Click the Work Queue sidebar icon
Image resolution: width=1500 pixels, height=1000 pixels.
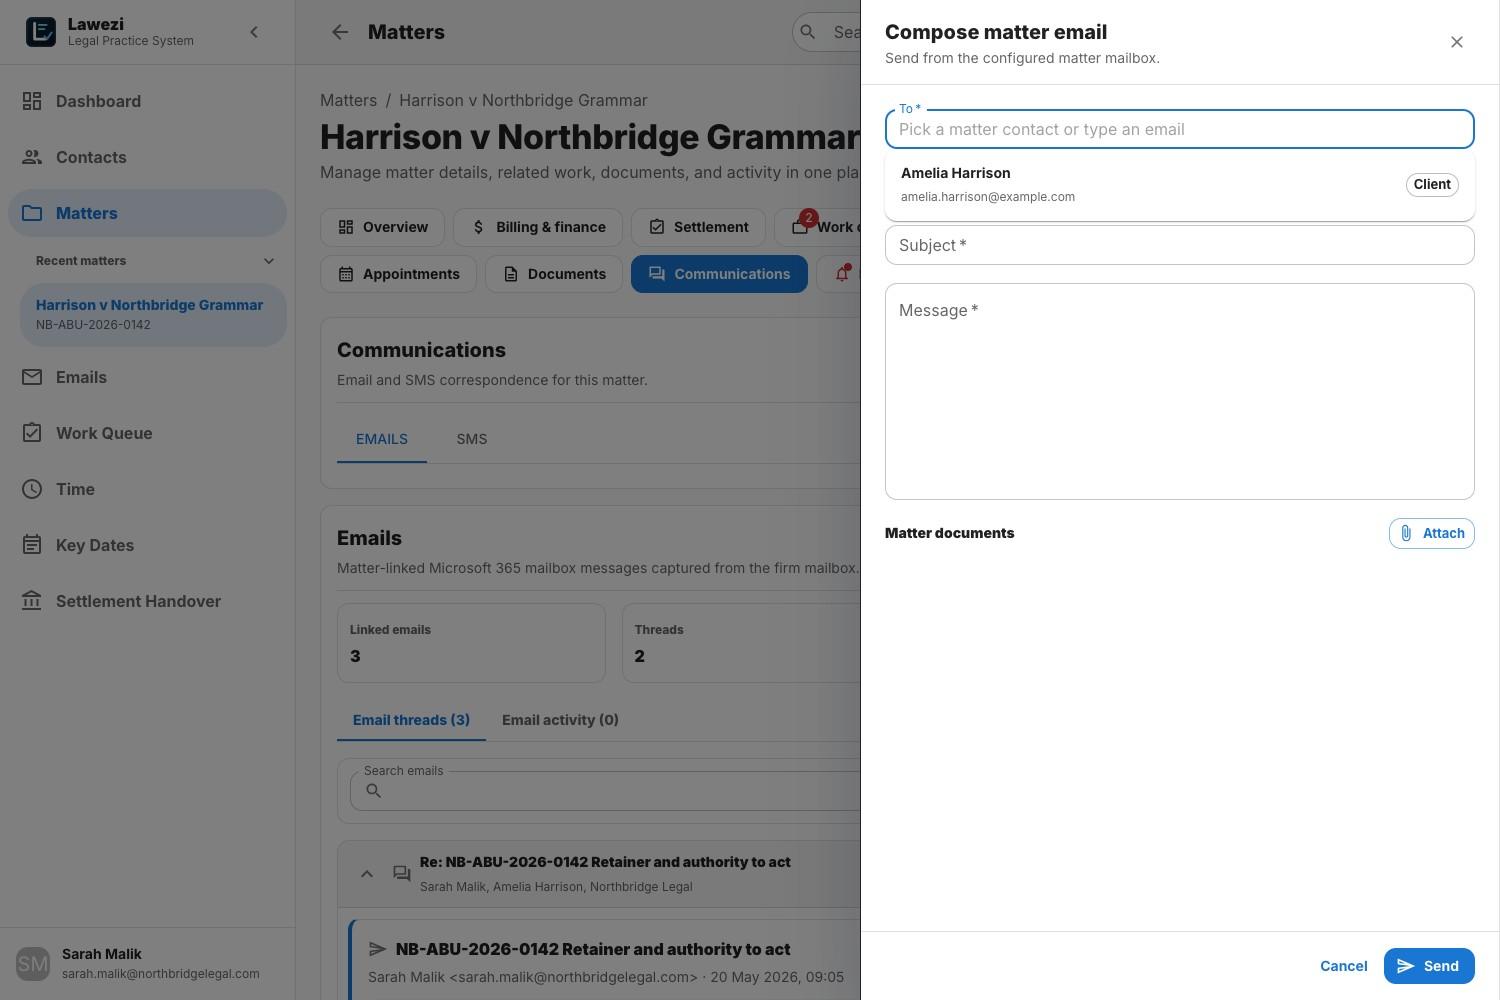pyautogui.click(x=32, y=433)
